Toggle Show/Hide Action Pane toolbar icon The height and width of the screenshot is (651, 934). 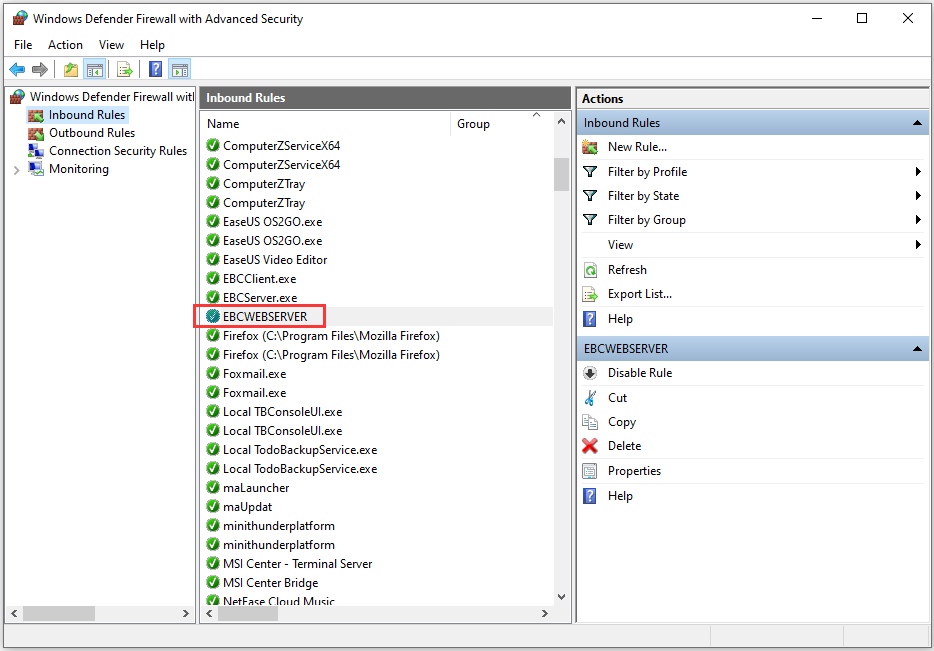(x=180, y=70)
